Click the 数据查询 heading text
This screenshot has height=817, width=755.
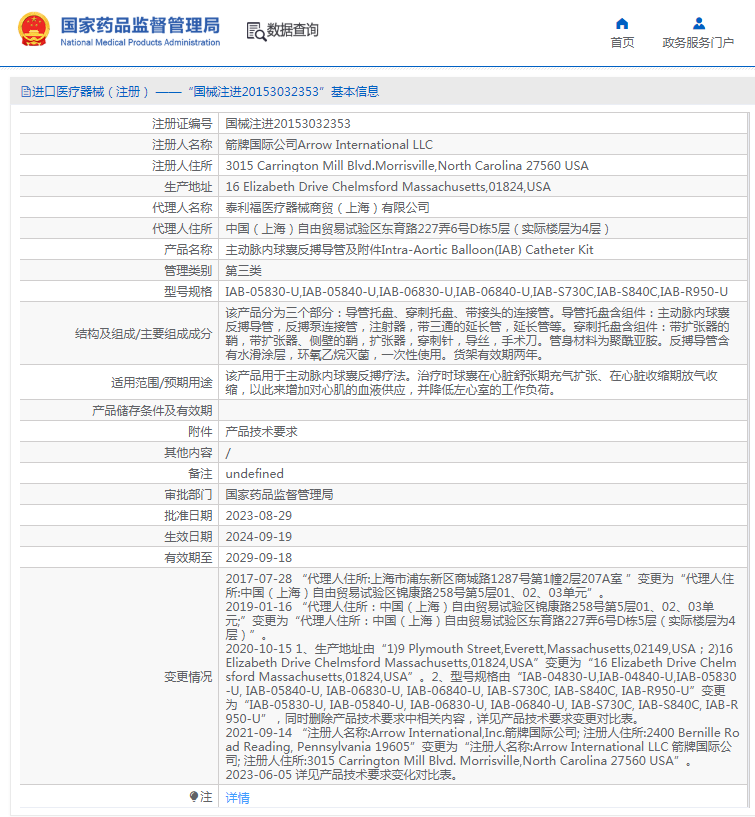point(293,30)
